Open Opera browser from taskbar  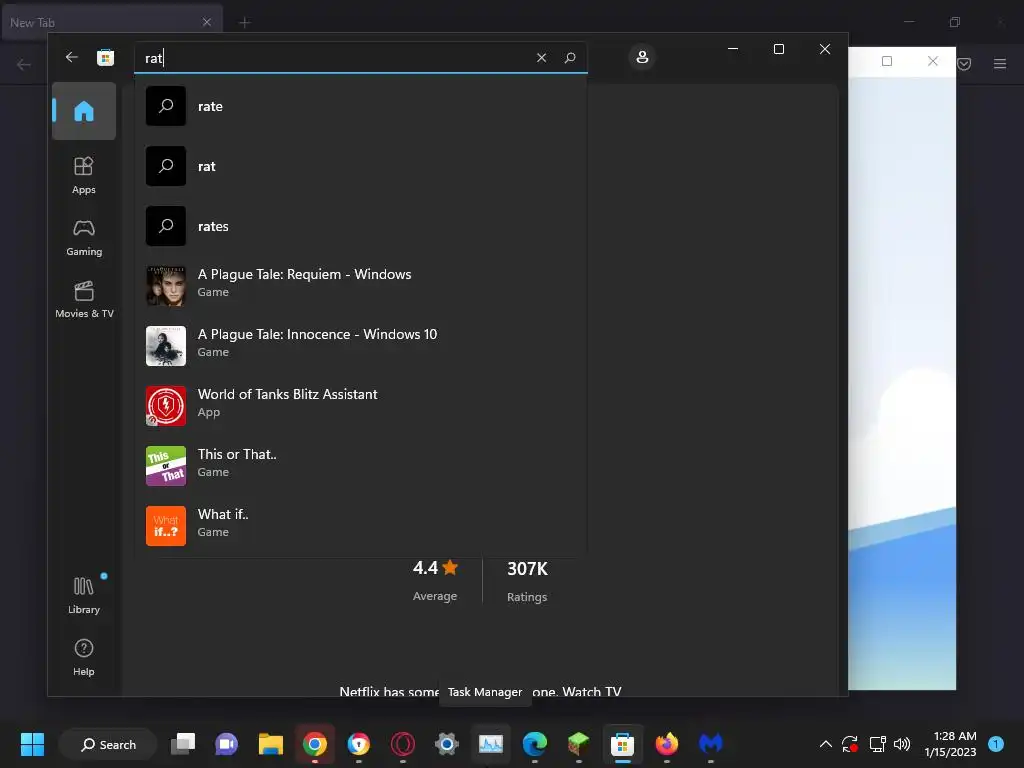pyautogui.click(x=402, y=744)
